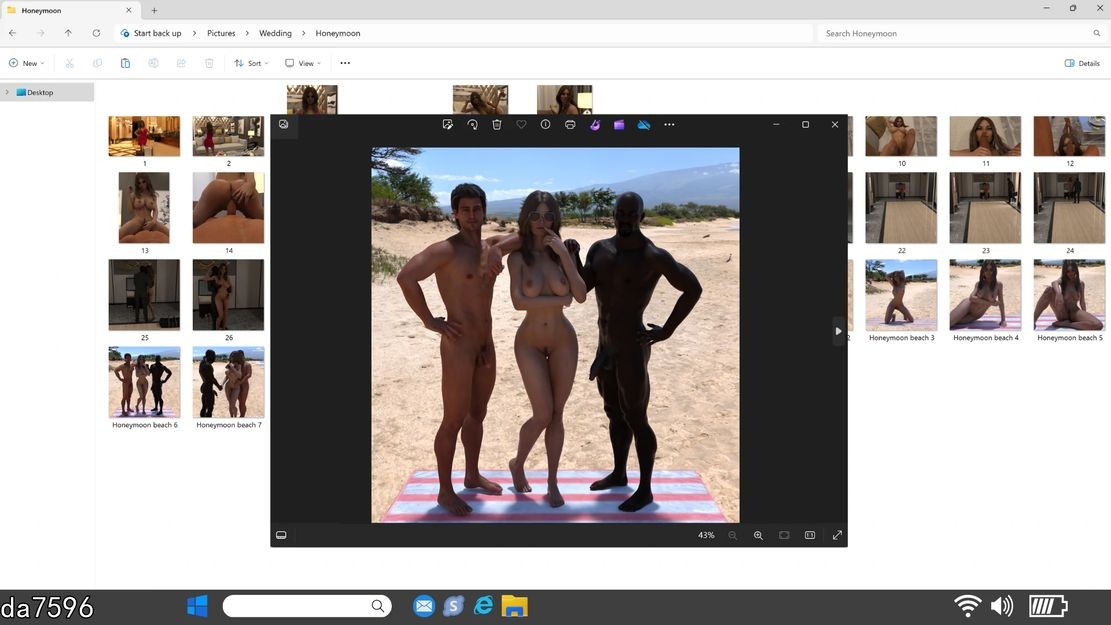
Task: Zoom out using the magnifier minus icon
Action: (x=733, y=535)
